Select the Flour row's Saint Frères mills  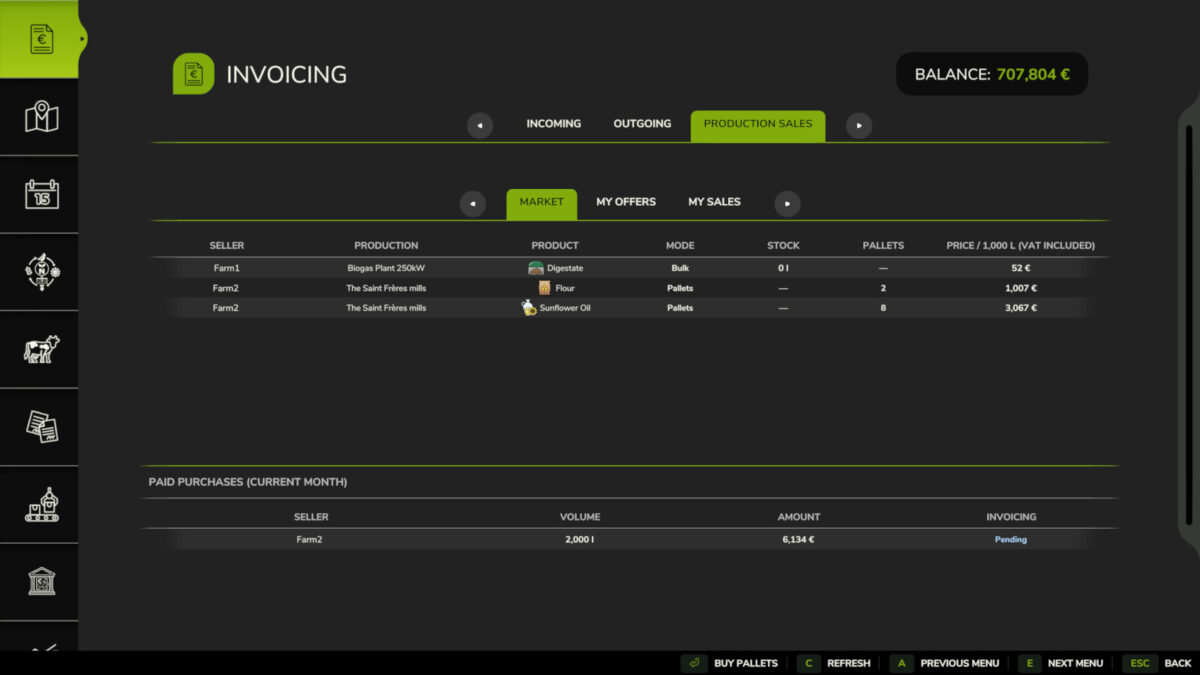pos(386,288)
